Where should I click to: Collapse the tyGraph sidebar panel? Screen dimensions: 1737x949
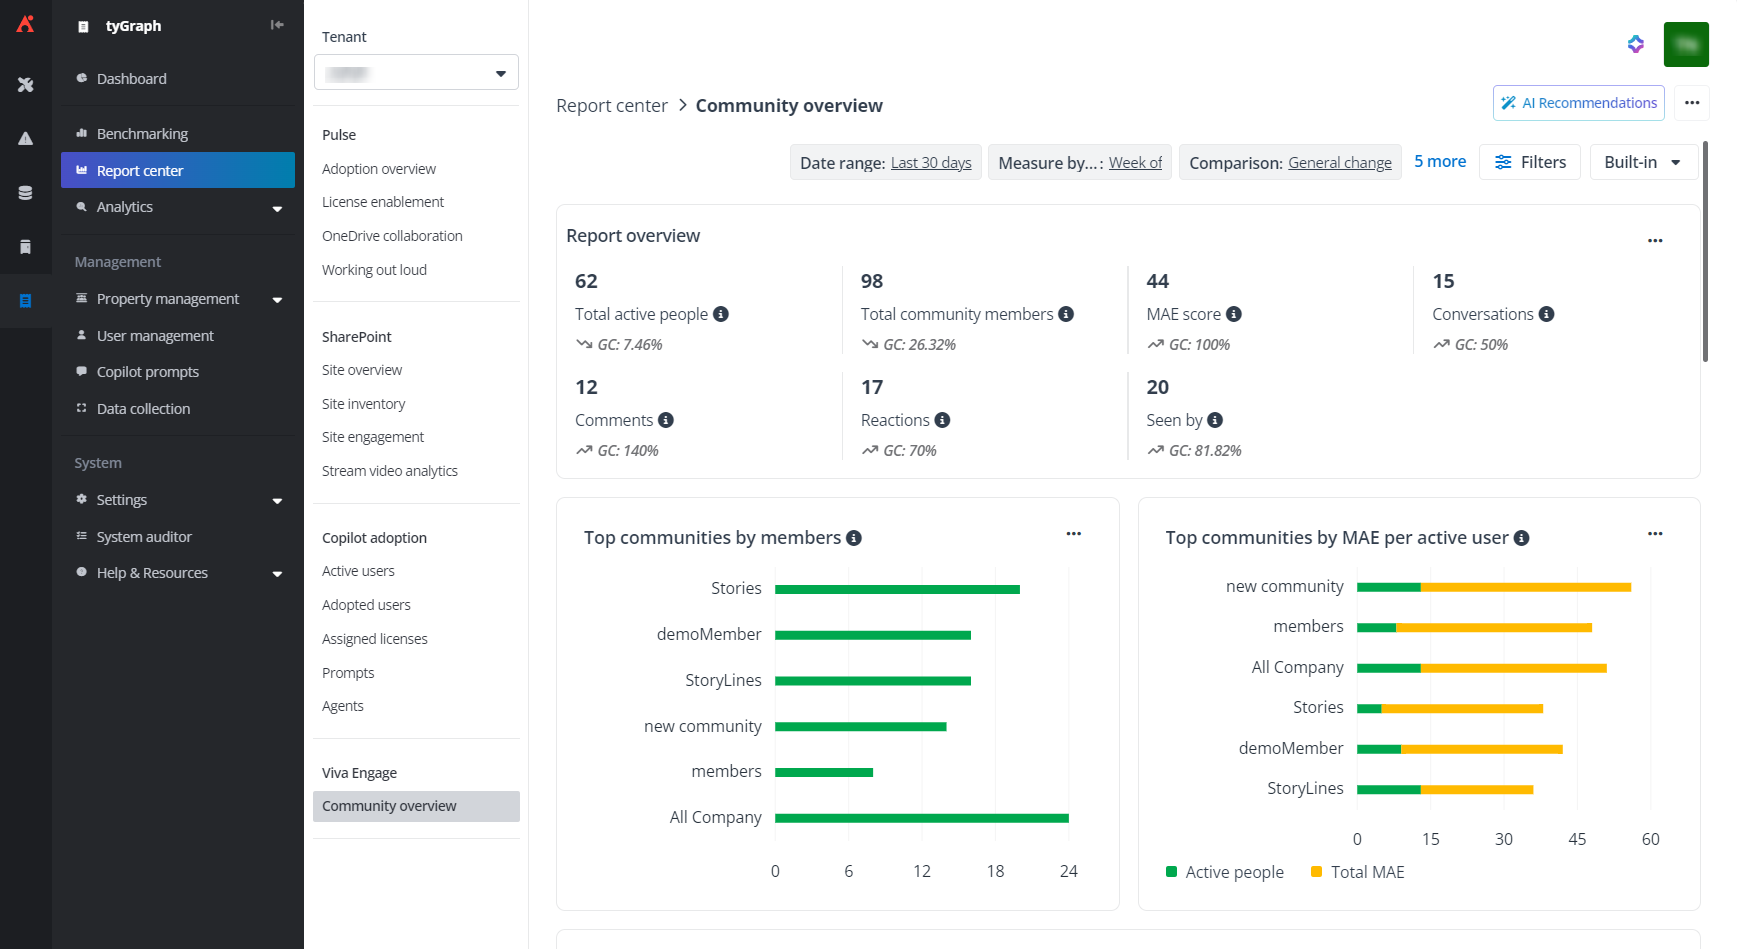pyautogui.click(x=277, y=25)
